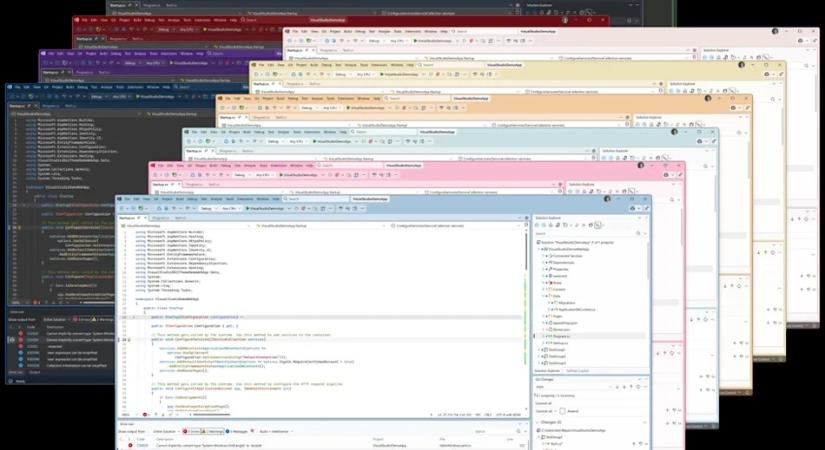
Task: Select Startup.cs in the Solution Explorer tree
Action: (560, 343)
